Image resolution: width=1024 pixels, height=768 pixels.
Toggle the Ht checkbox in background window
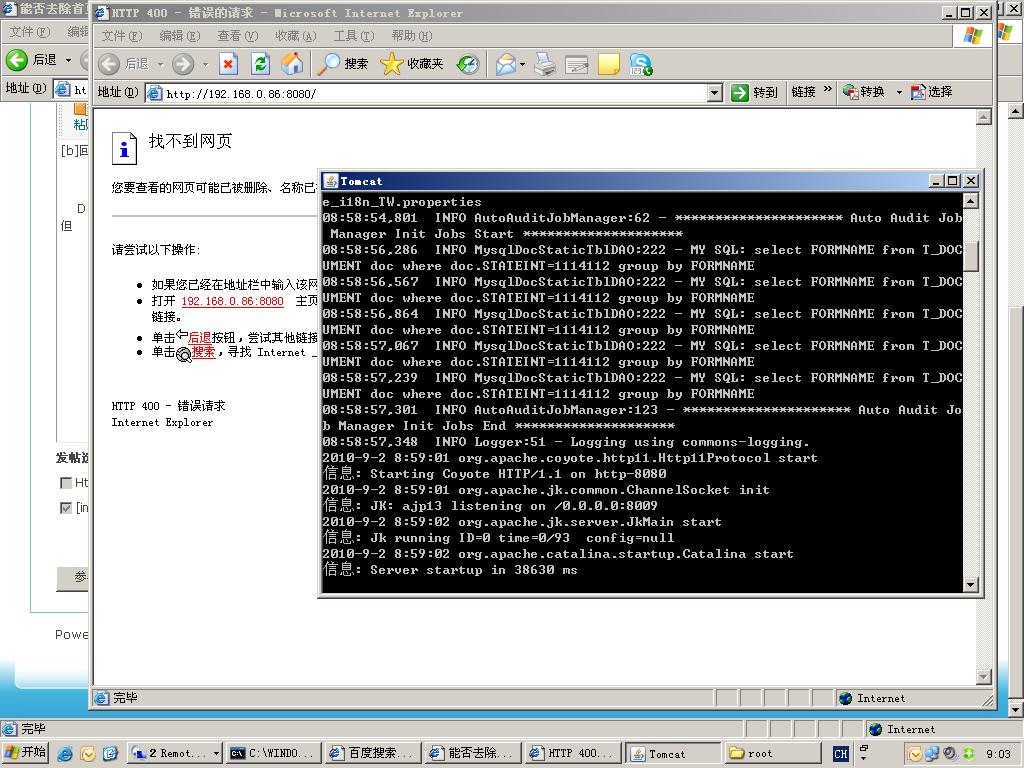pyautogui.click(x=65, y=483)
